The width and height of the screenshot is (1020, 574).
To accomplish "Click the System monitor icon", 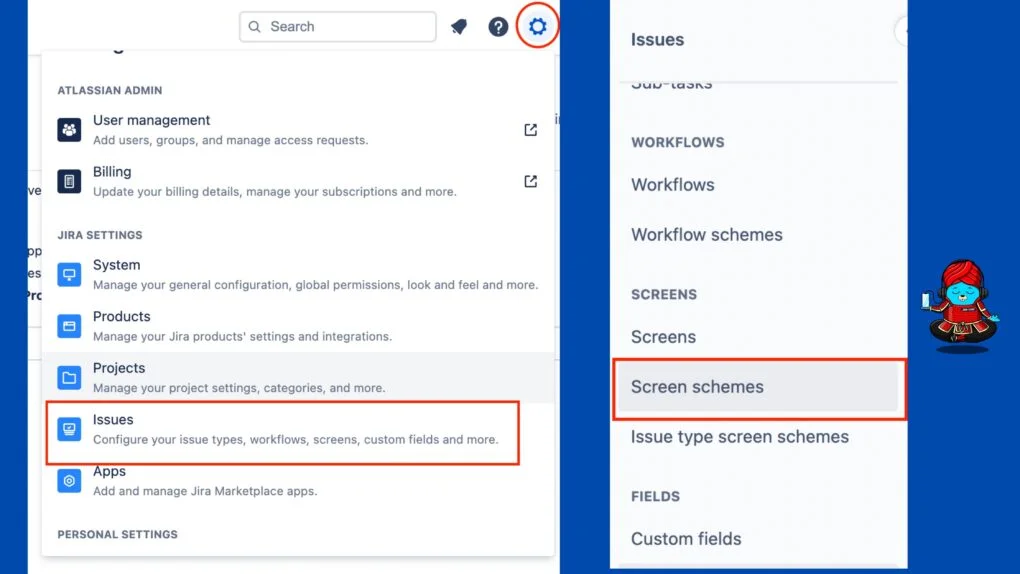I will coord(69,274).
